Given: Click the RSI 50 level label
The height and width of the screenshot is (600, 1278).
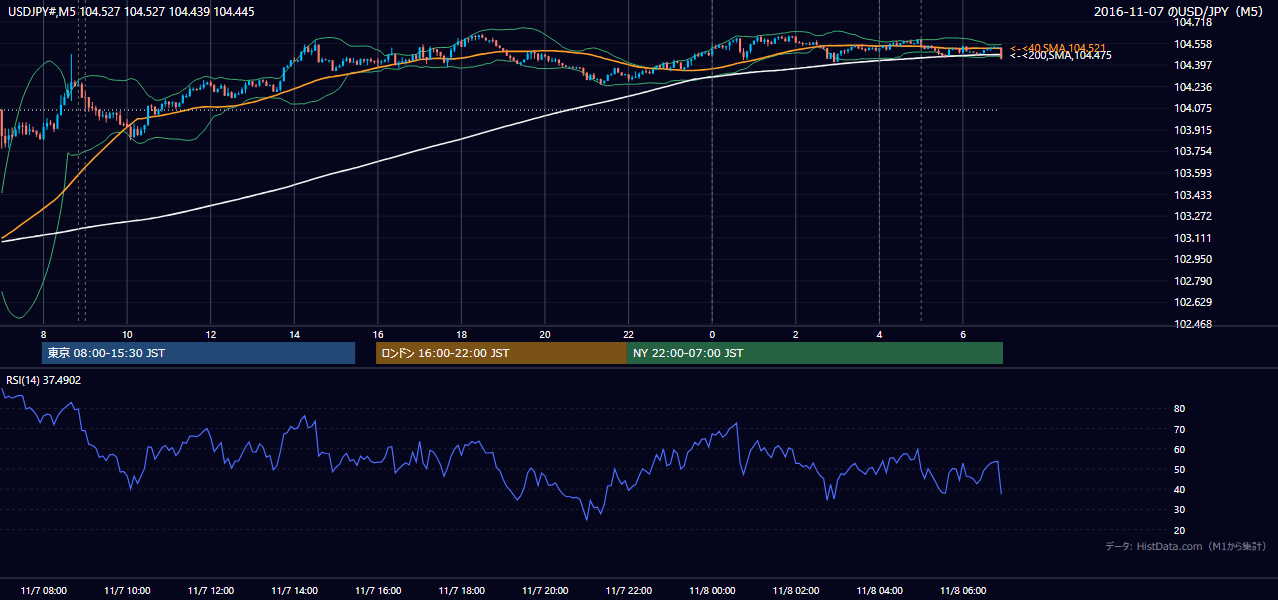Looking at the screenshot, I should point(1180,470).
